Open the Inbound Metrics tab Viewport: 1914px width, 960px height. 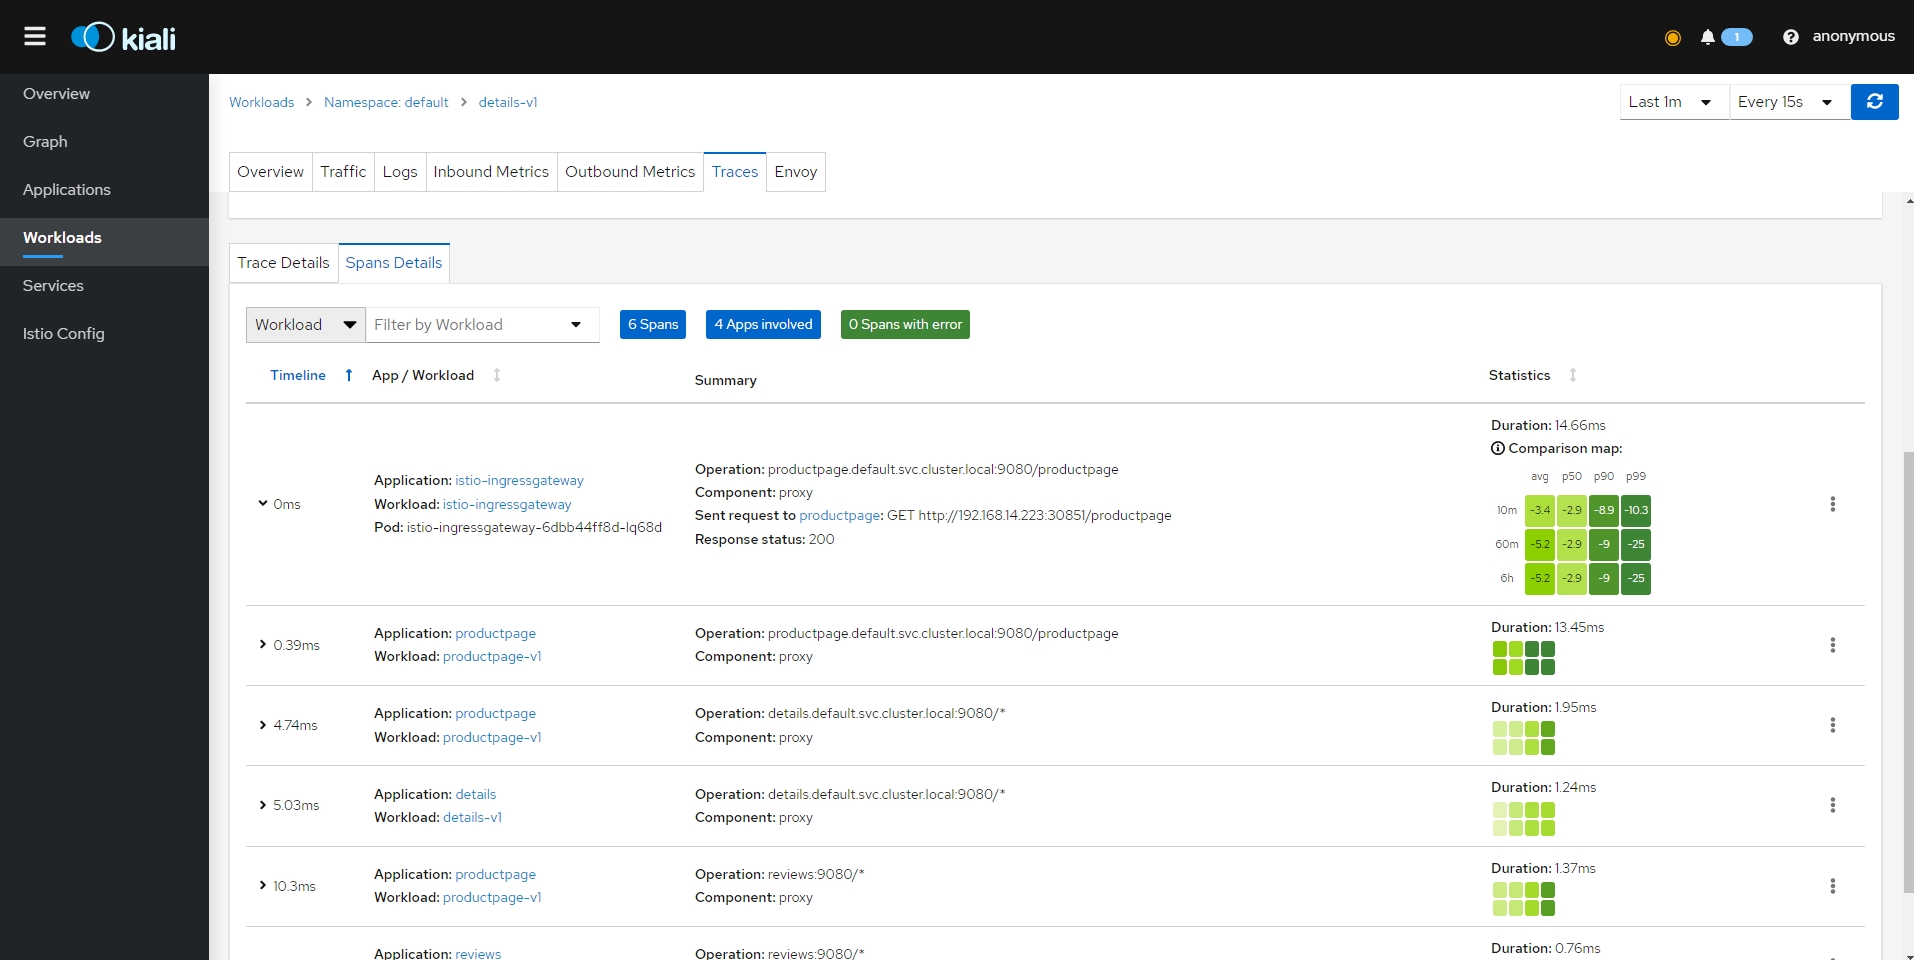[x=490, y=172]
